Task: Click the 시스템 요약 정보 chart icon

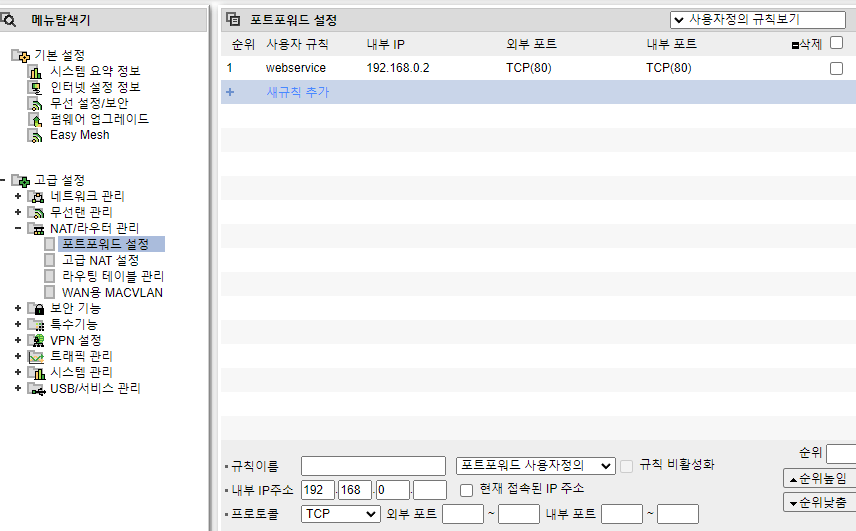Action: pyautogui.click(x=35, y=71)
